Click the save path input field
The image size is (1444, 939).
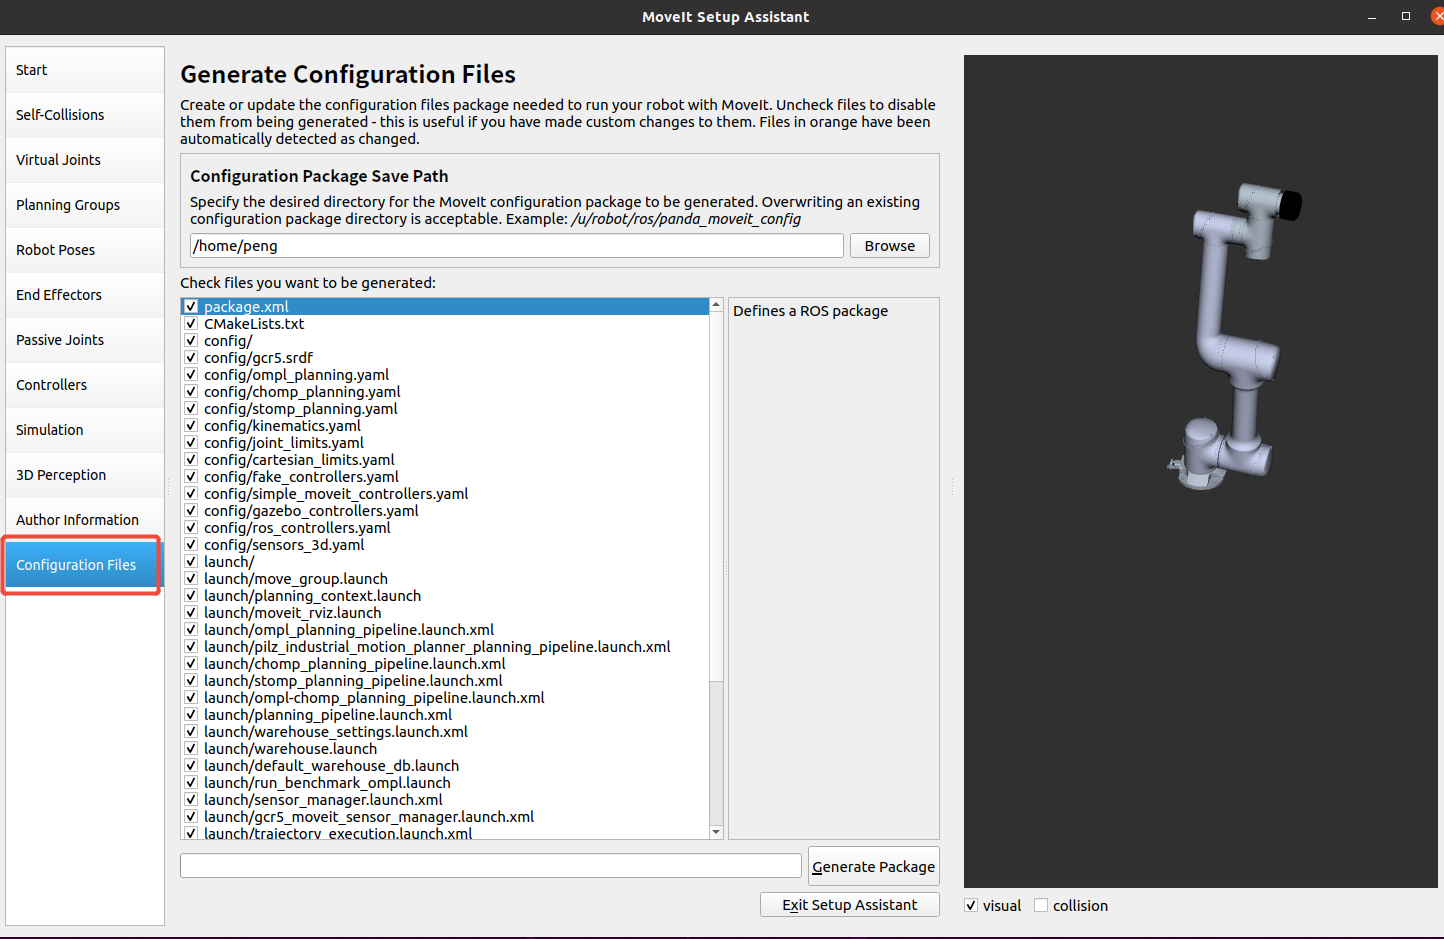tap(517, 246)
